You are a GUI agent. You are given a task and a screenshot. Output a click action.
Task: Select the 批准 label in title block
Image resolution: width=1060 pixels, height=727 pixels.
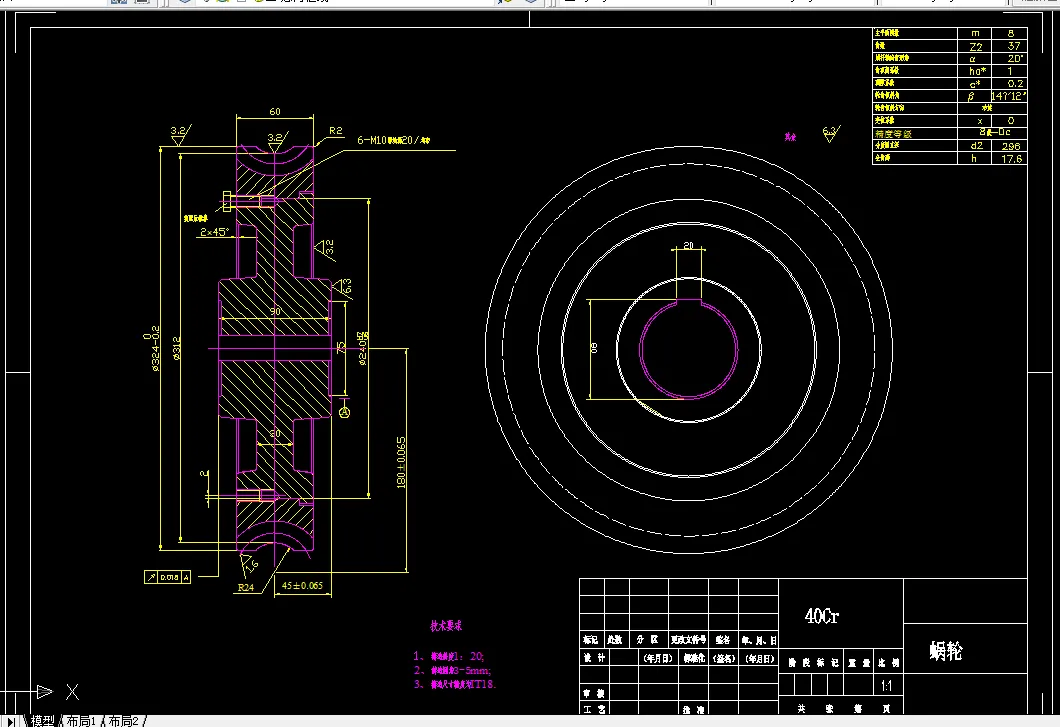point(694,709)
